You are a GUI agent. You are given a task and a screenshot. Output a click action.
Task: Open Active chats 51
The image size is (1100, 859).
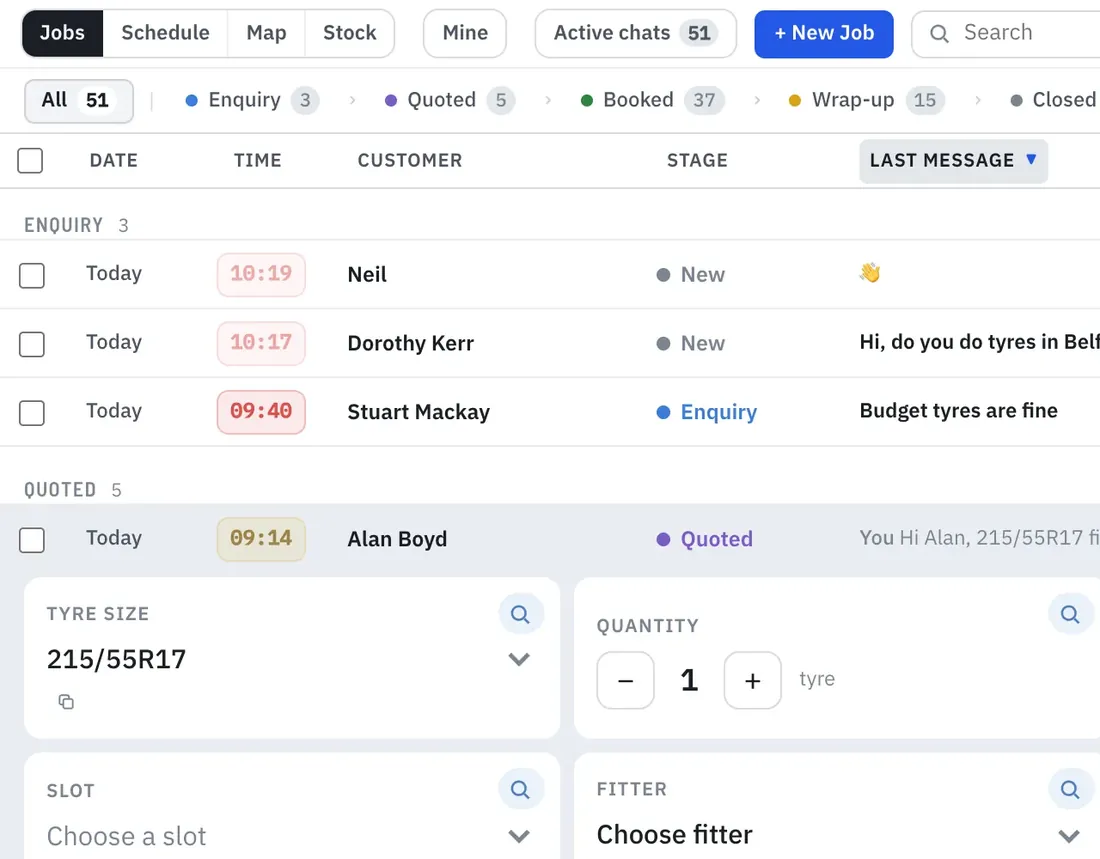point(636,33)
